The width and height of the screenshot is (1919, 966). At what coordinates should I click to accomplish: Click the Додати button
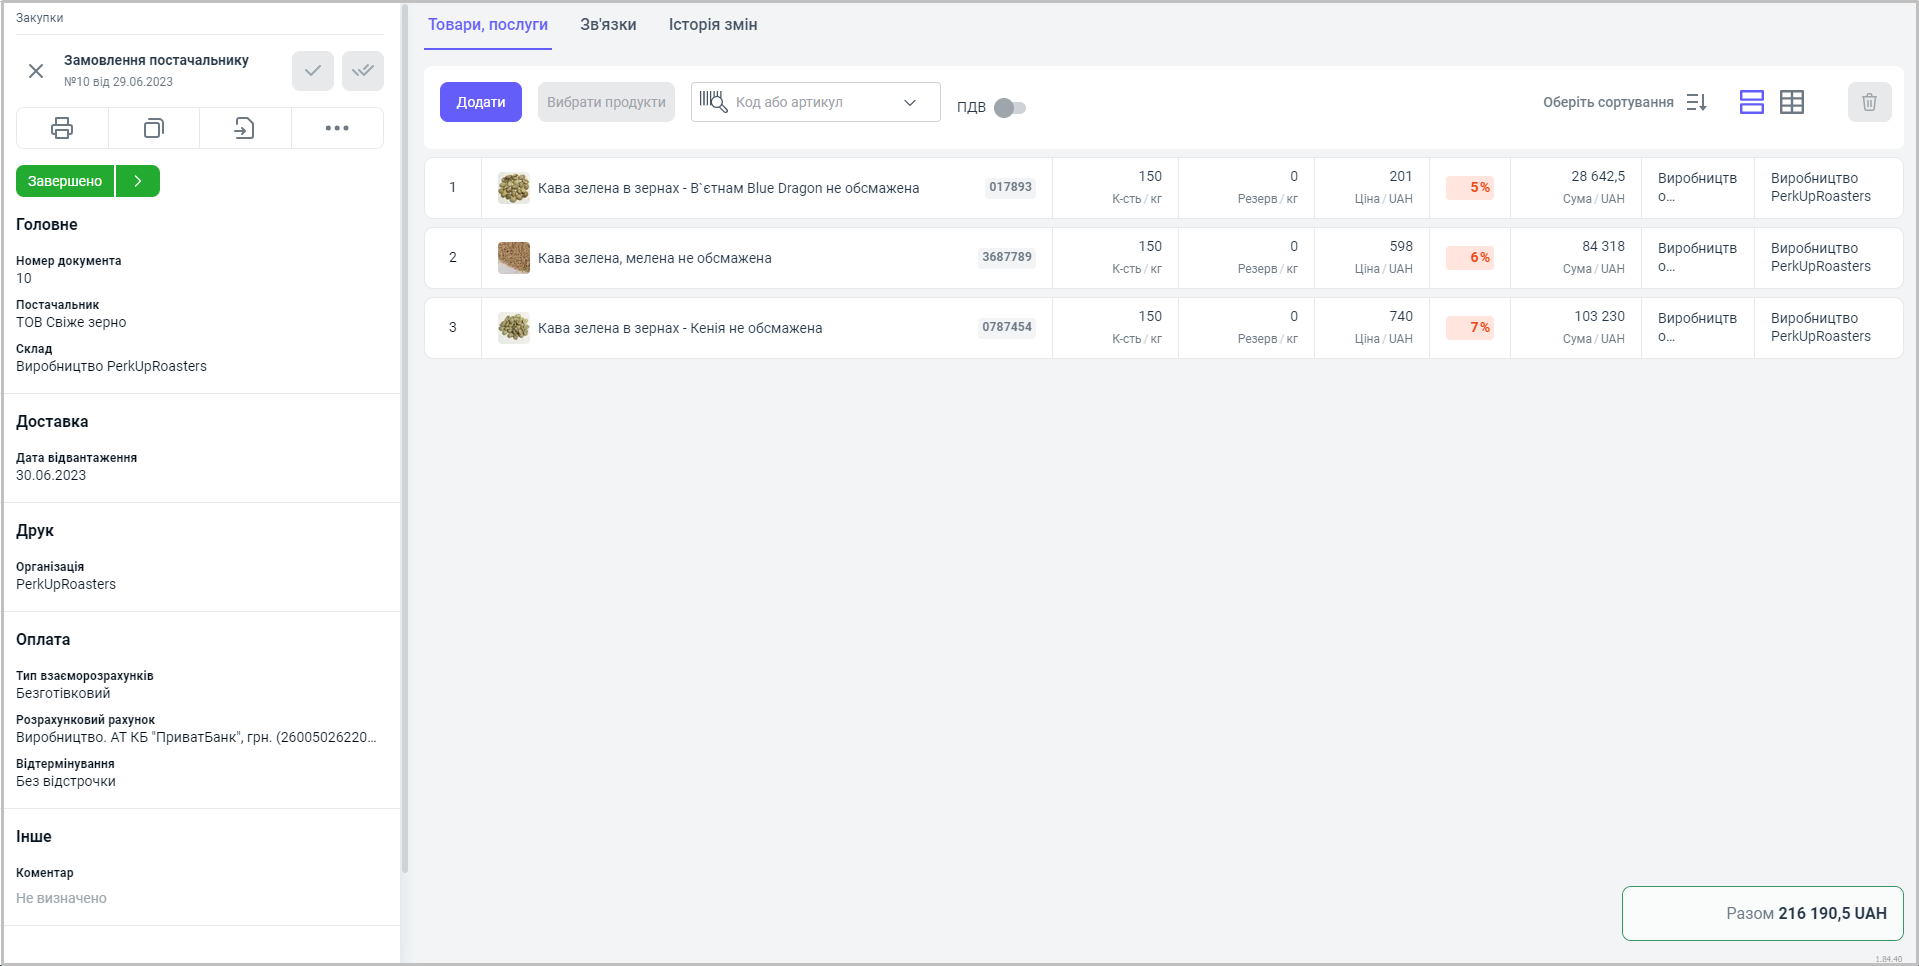tap(481, 102)
